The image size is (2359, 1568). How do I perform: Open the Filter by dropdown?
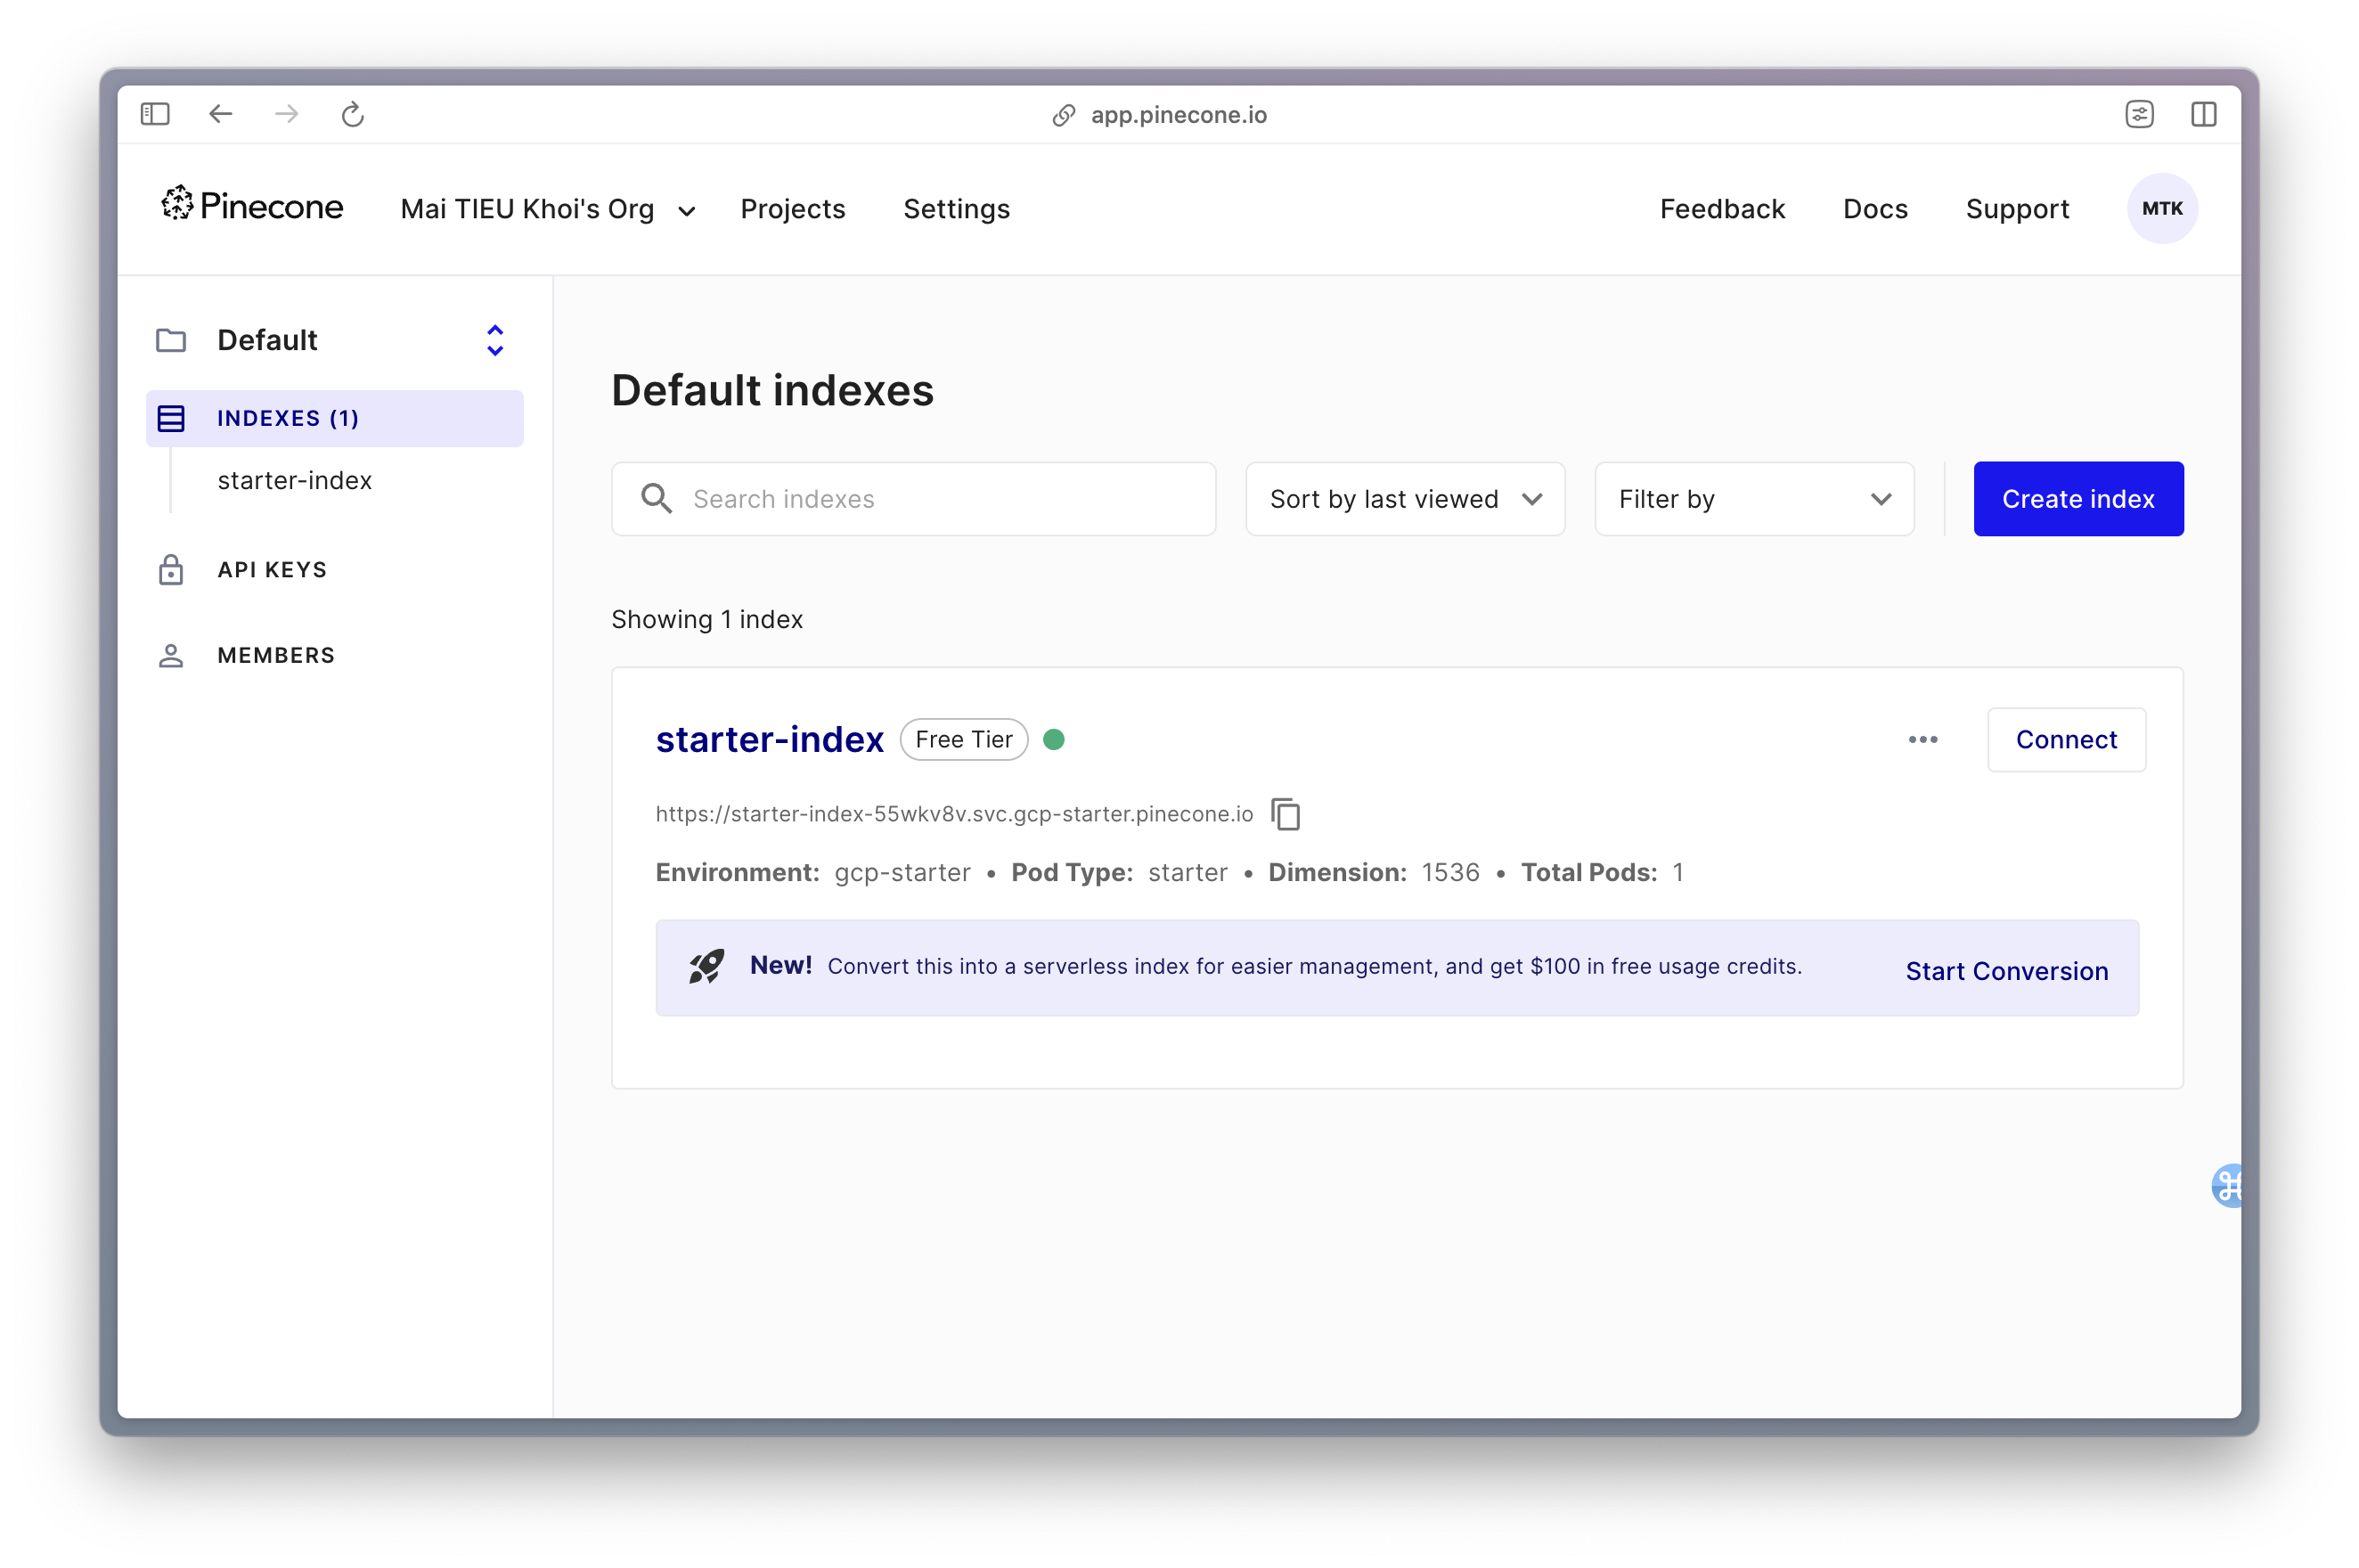click(x=1753, y=499)
